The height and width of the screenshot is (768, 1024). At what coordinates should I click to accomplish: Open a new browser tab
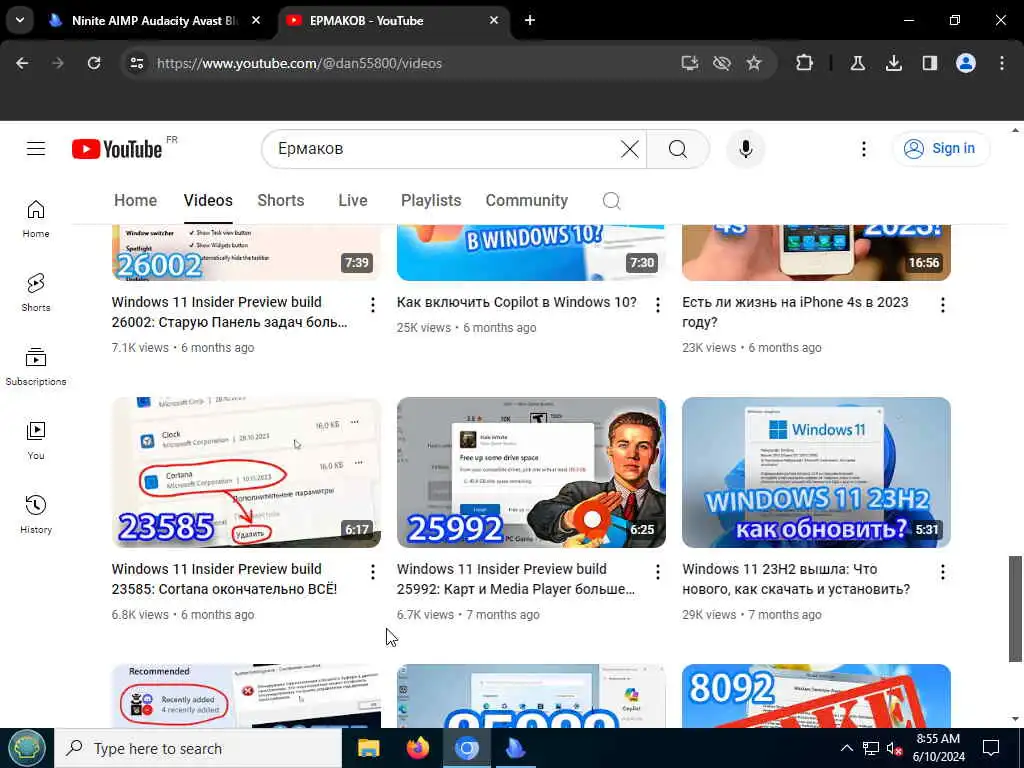click(530, 20)
